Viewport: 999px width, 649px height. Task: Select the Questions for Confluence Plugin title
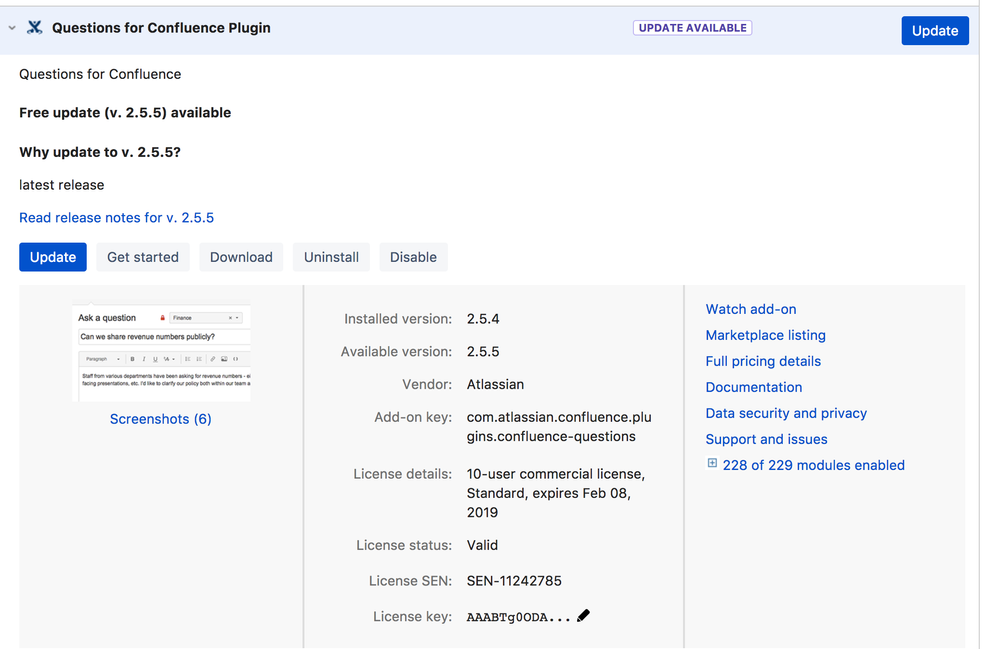(x=161, y=28)
